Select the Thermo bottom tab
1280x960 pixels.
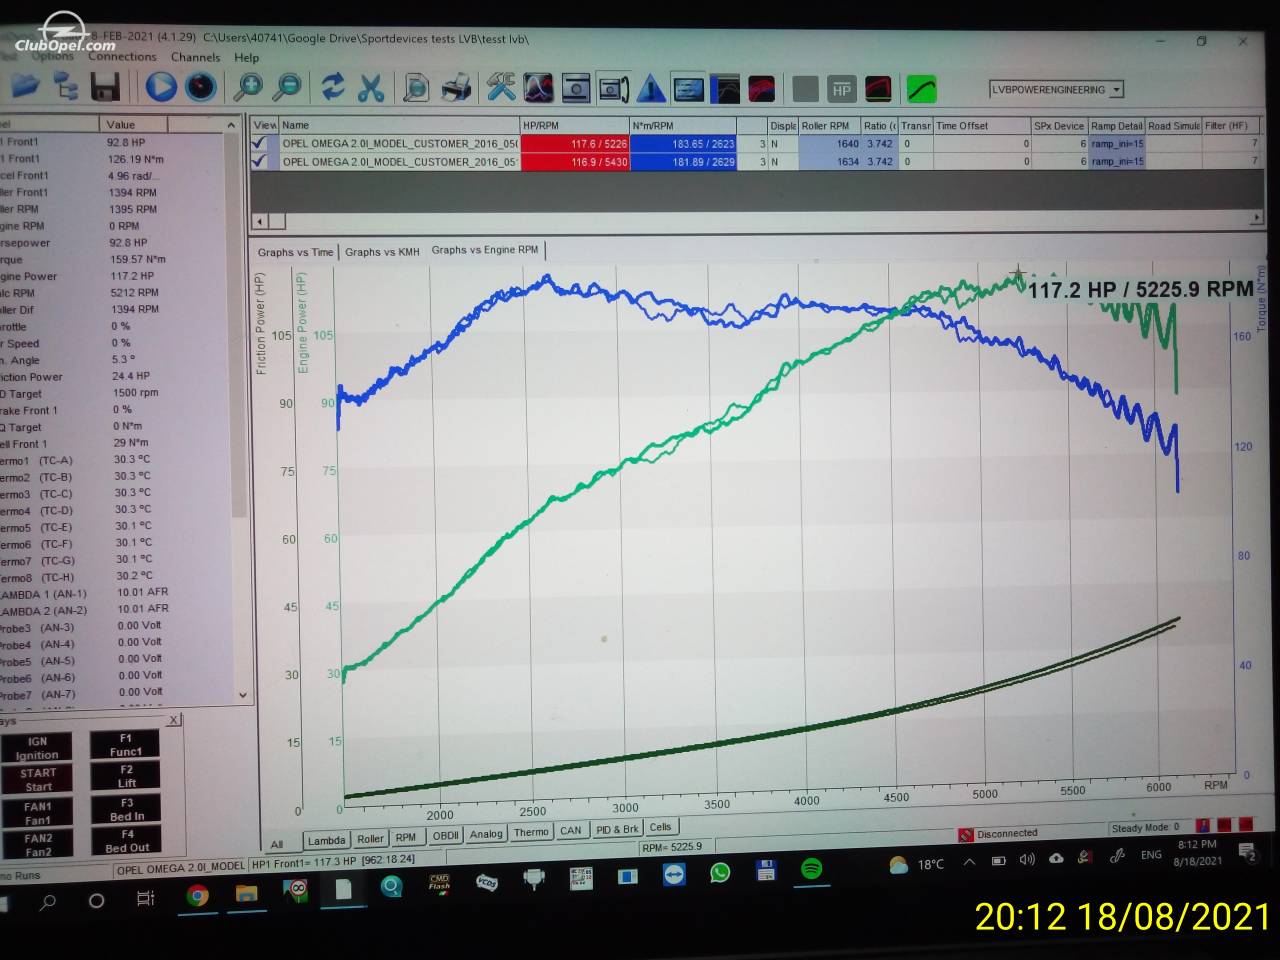coord(531,832)
